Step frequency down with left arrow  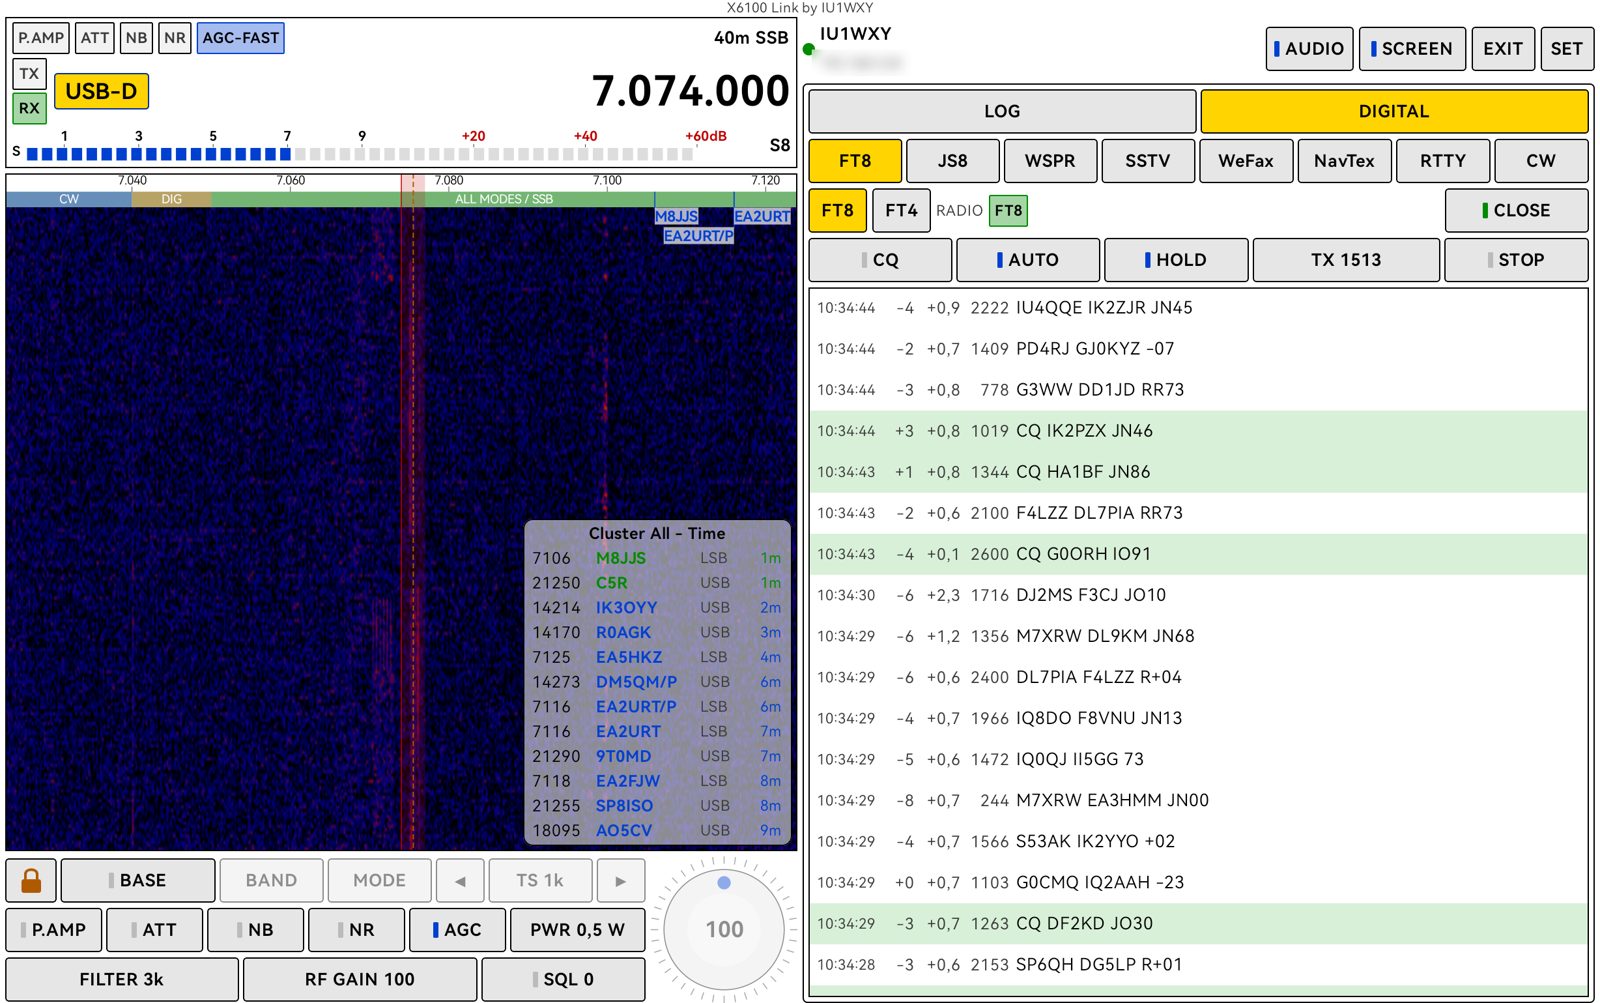tap(460, 880)
